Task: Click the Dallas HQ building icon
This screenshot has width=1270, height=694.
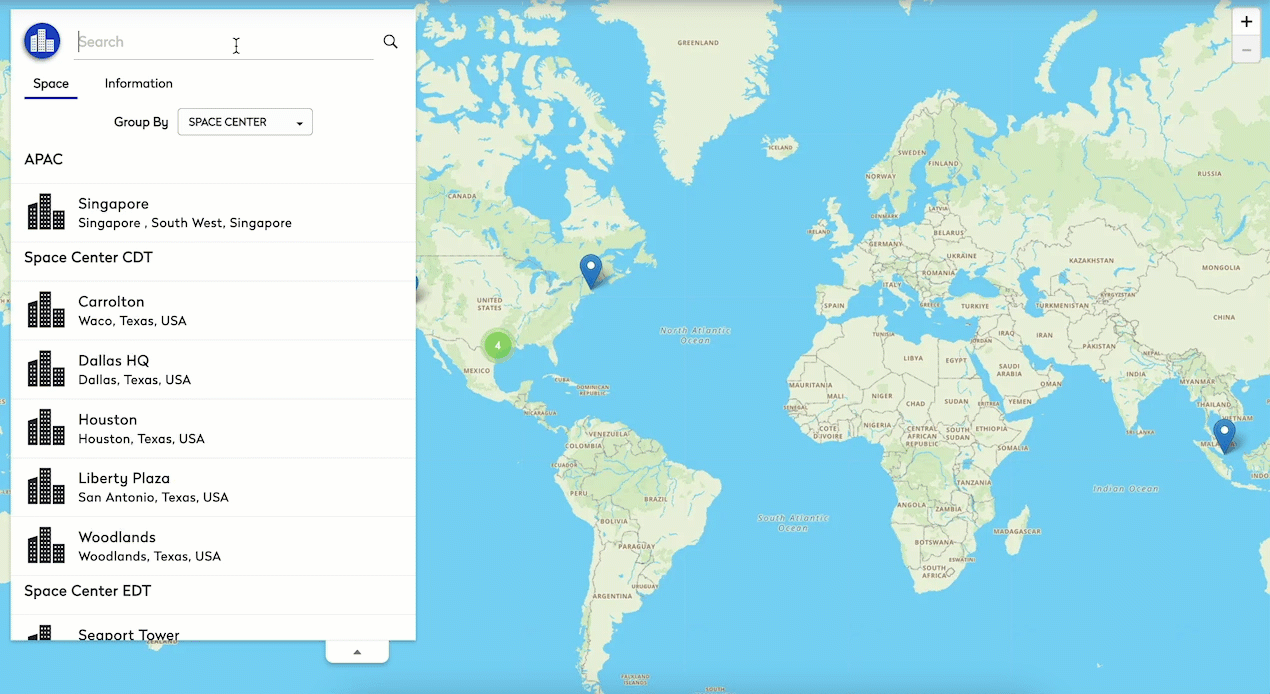Action: click(46, 369)
